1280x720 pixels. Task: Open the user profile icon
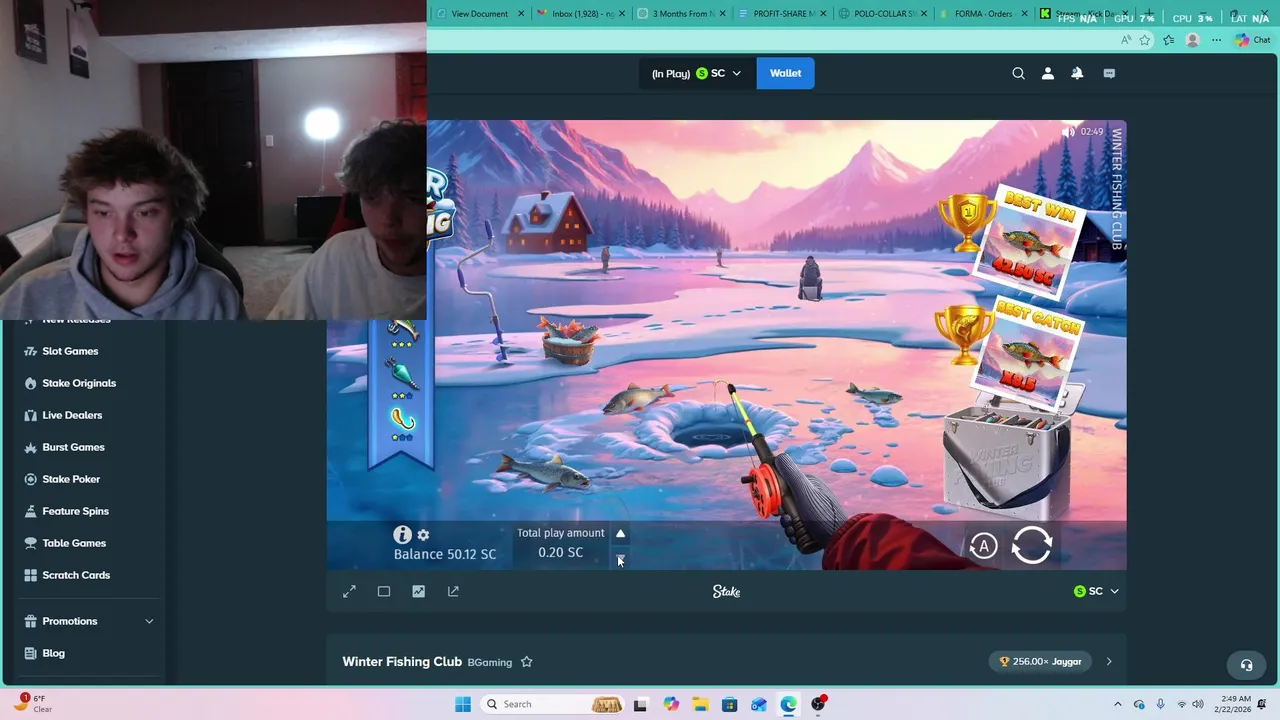click(1047, 73)
